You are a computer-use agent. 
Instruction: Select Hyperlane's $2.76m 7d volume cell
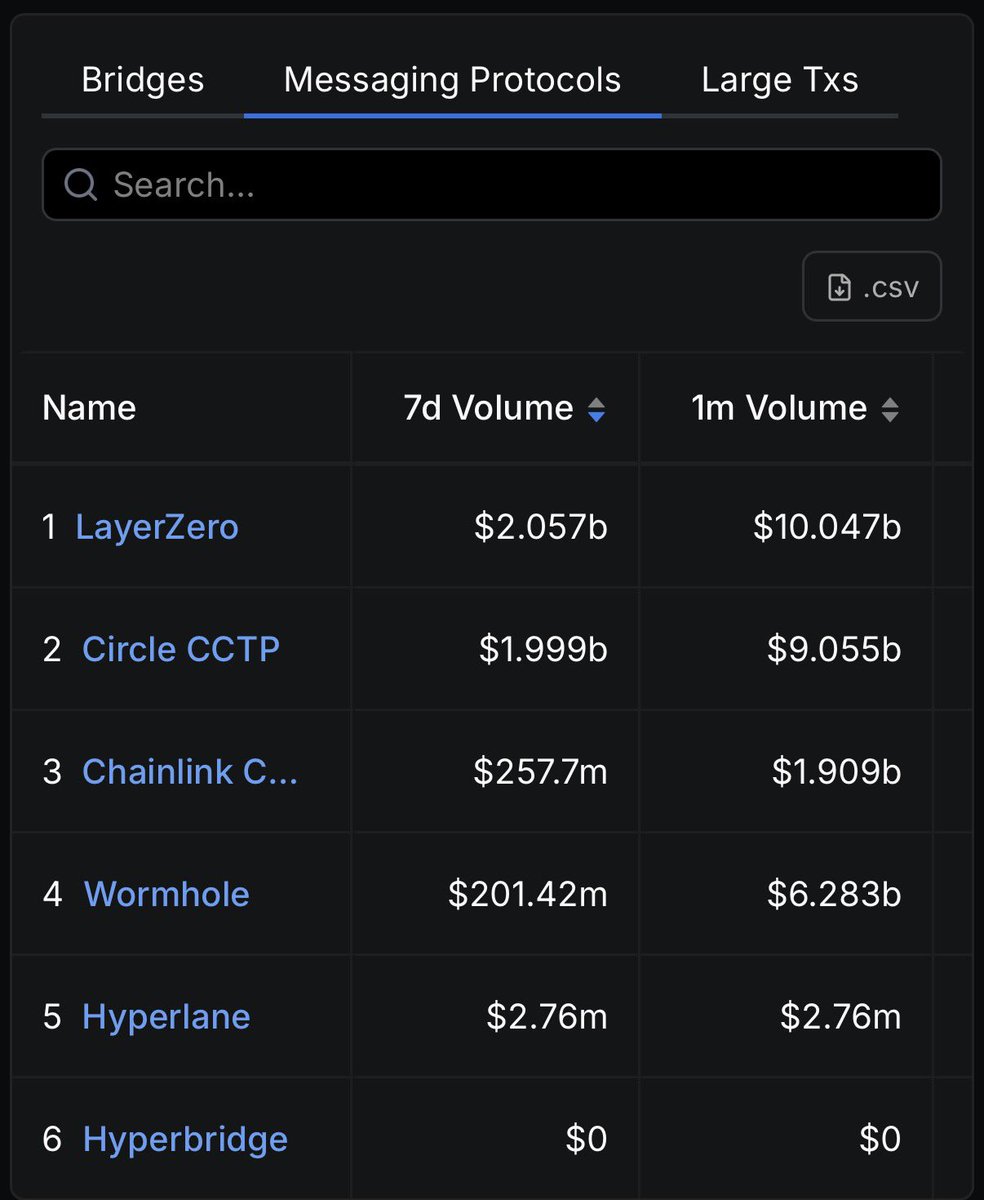point(495,1017)
